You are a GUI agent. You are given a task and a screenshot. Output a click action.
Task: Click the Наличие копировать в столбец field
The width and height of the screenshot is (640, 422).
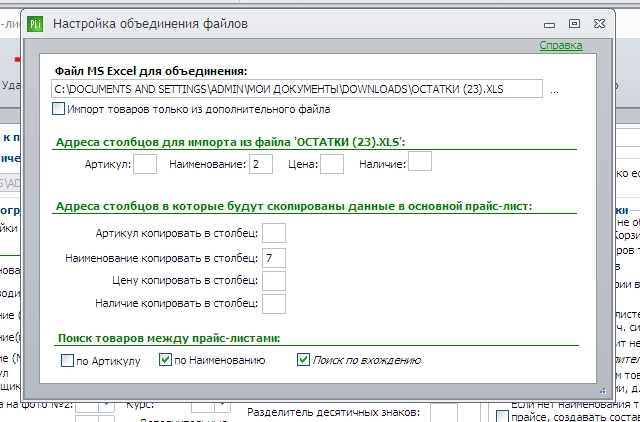273,304
